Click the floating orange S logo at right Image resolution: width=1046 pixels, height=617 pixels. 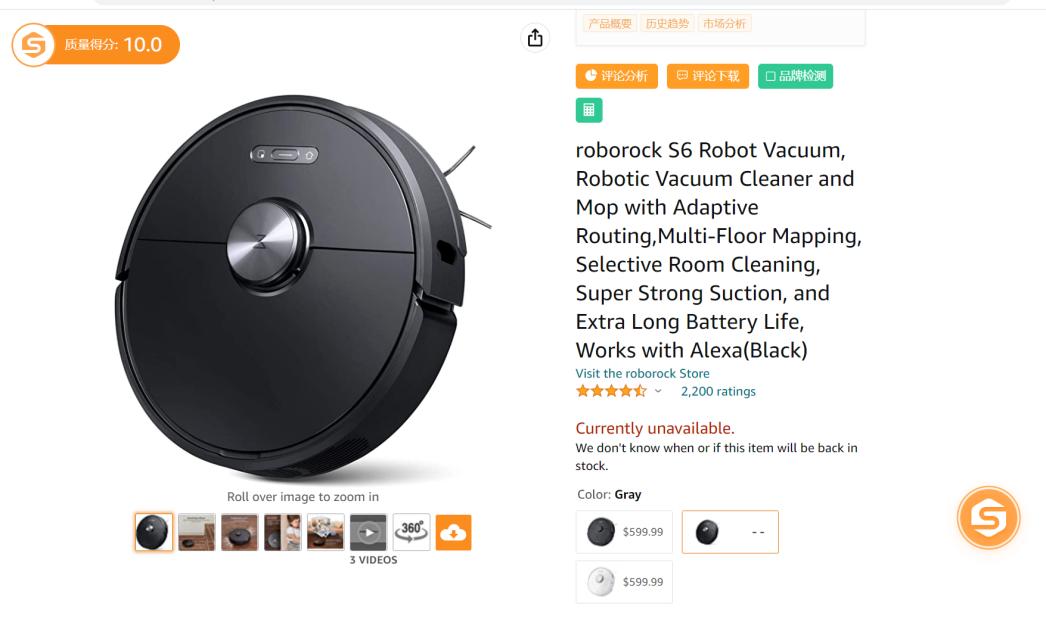988,518
